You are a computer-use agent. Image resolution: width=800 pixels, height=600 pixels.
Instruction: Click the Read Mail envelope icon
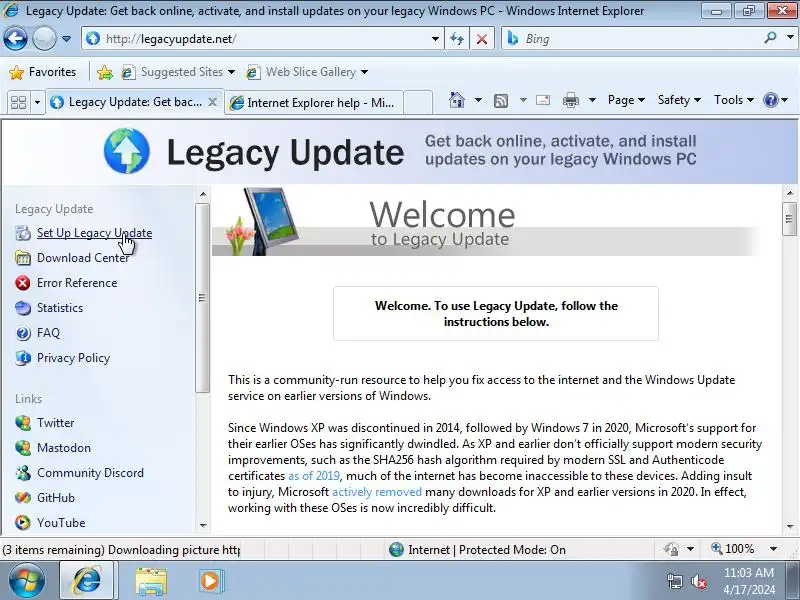543,100
